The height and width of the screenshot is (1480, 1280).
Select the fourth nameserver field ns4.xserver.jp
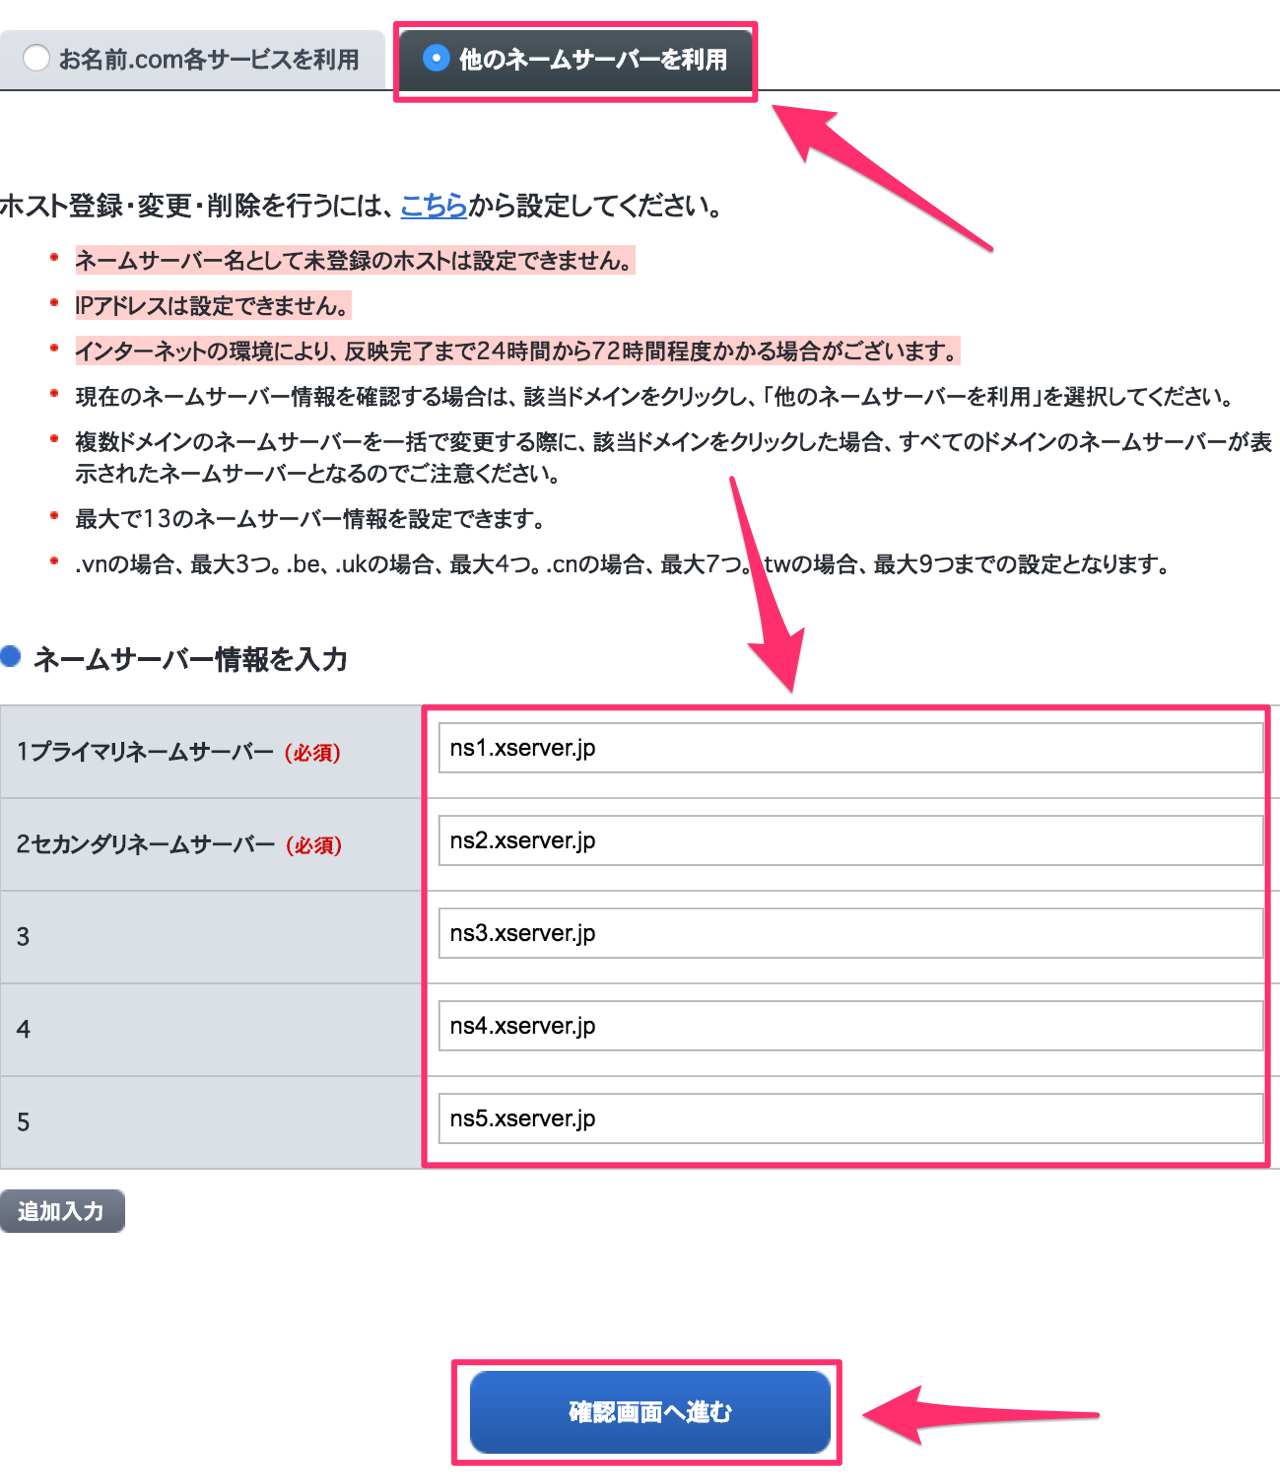tap(850, 1026)
